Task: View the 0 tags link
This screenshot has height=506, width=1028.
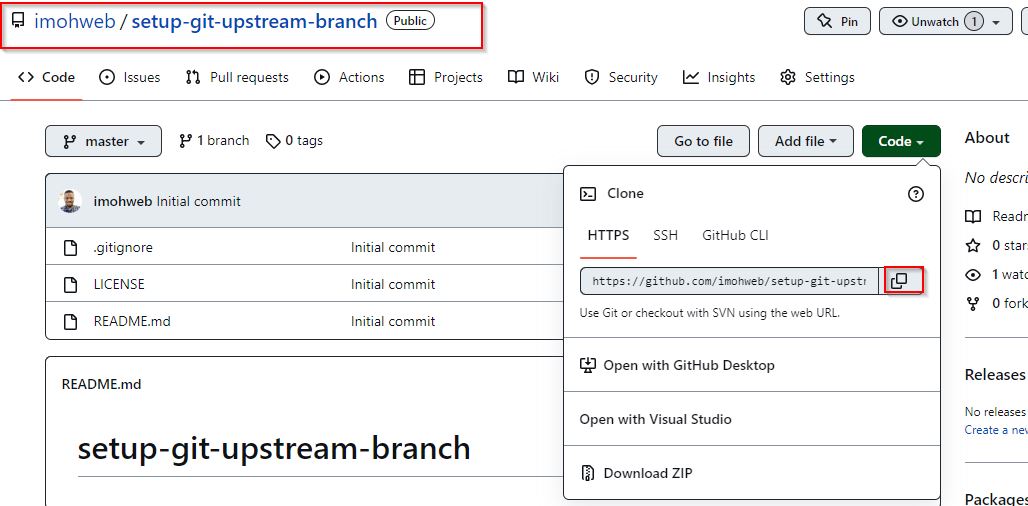Action: pyautogui.click(x=294, y=141)
